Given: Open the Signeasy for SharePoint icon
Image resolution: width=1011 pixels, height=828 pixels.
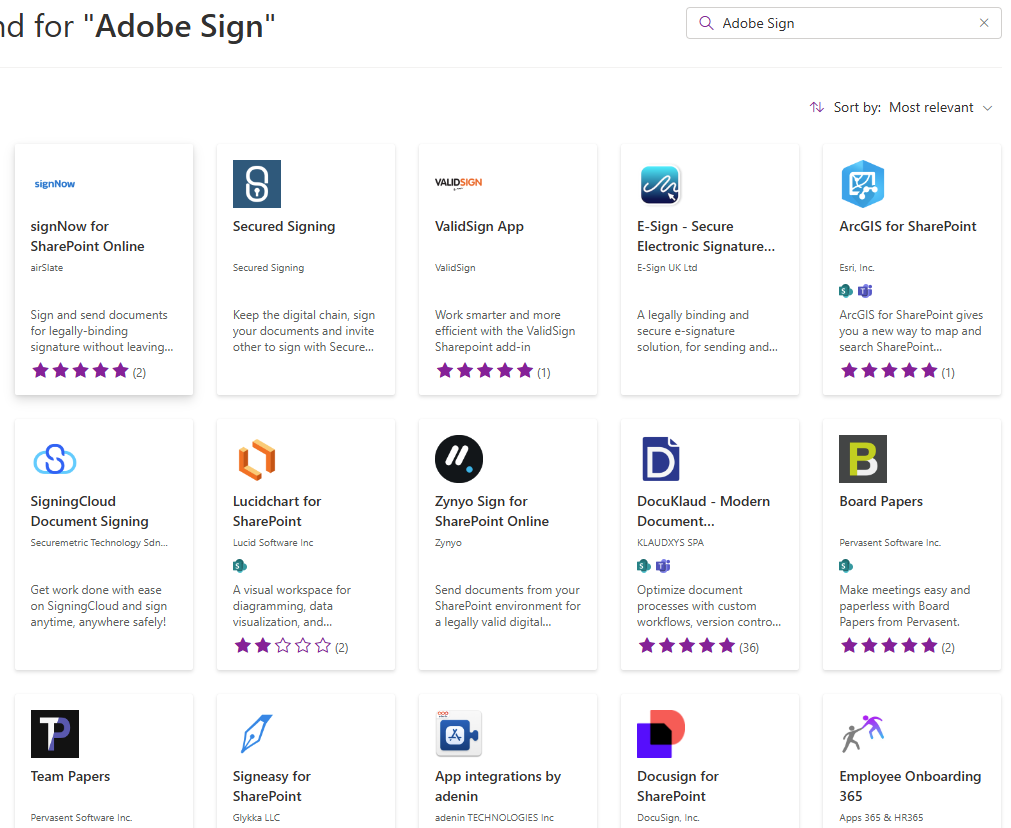Looking at the screenshot, I should pos(256,733).
